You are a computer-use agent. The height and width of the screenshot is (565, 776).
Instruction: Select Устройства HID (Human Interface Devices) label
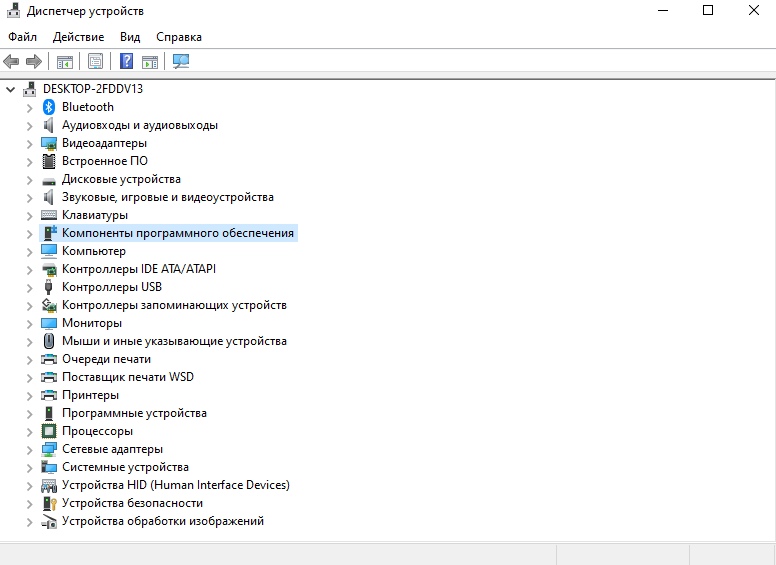[176, 485]
